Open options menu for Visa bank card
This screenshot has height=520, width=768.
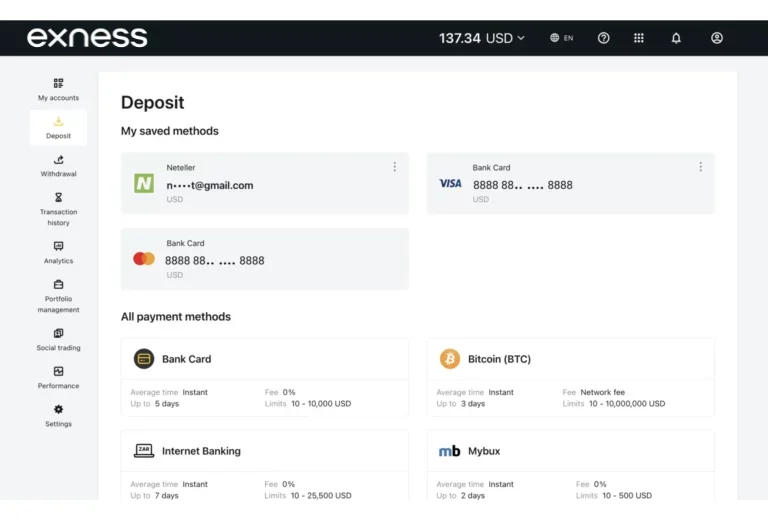point(700,167)
